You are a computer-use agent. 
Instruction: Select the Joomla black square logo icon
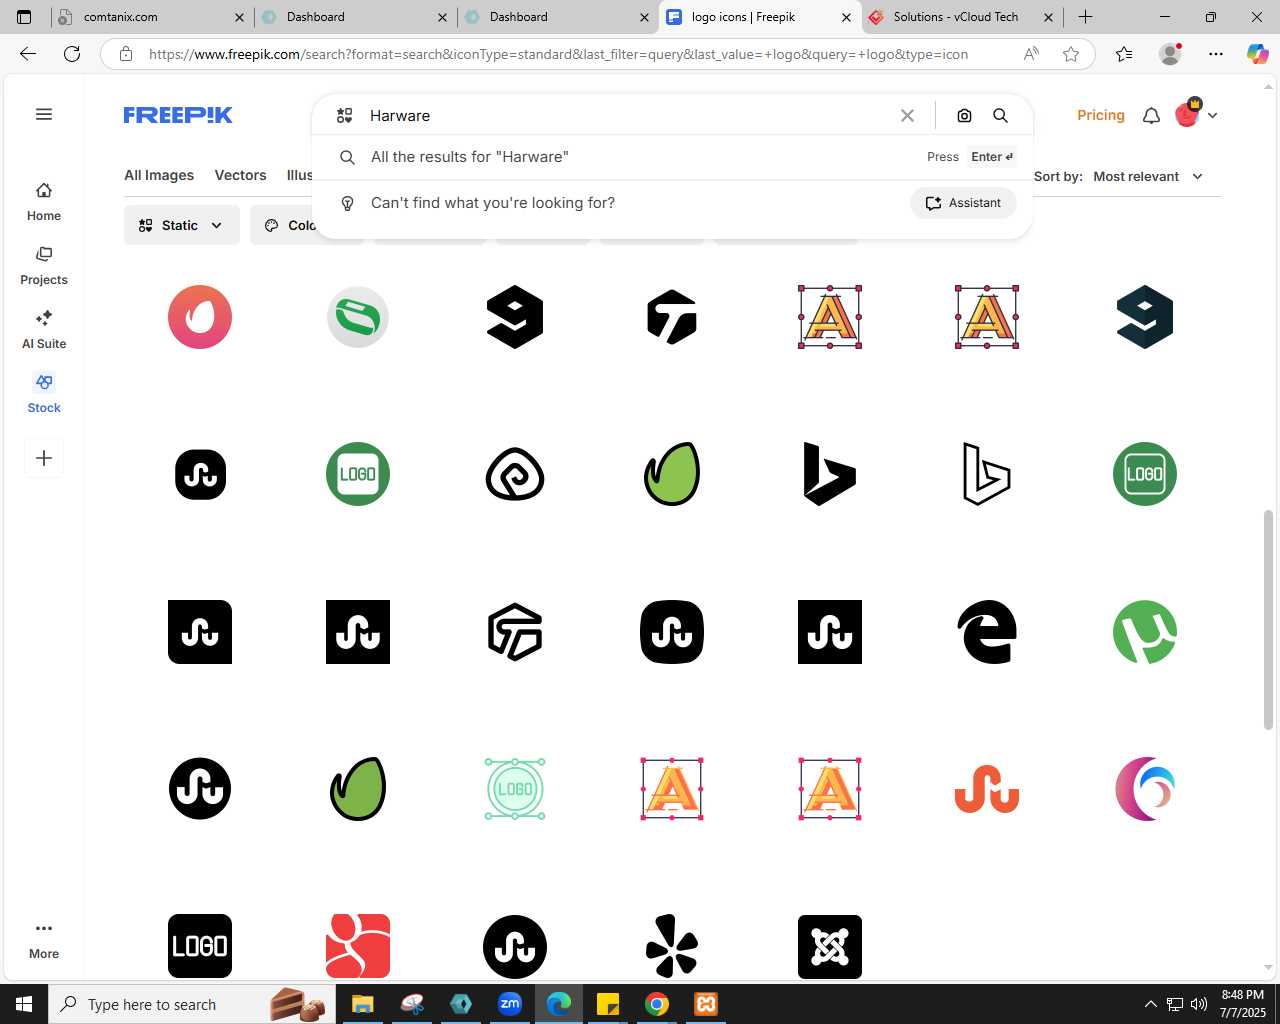(x=830, y=946)
